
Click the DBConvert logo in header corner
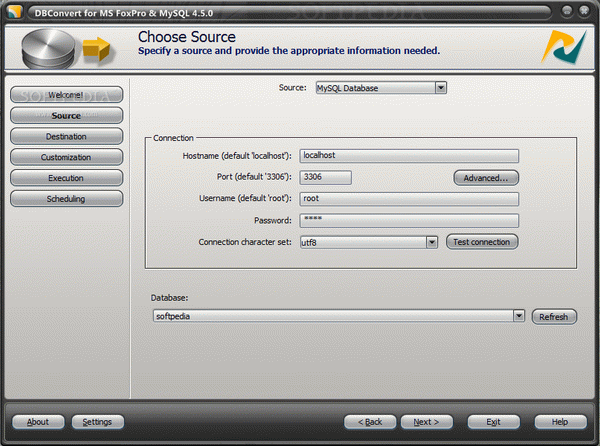pyautogui.click(x=564, y=47)
